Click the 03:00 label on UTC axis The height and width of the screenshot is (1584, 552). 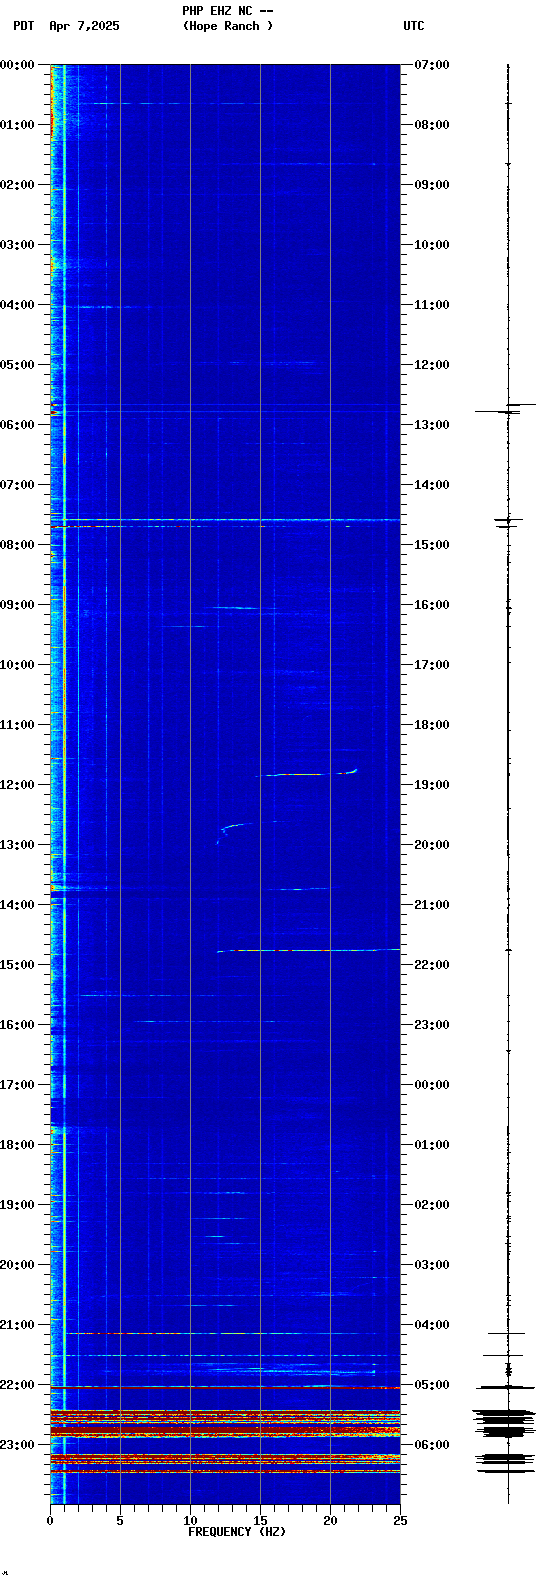coord(432,1265)
